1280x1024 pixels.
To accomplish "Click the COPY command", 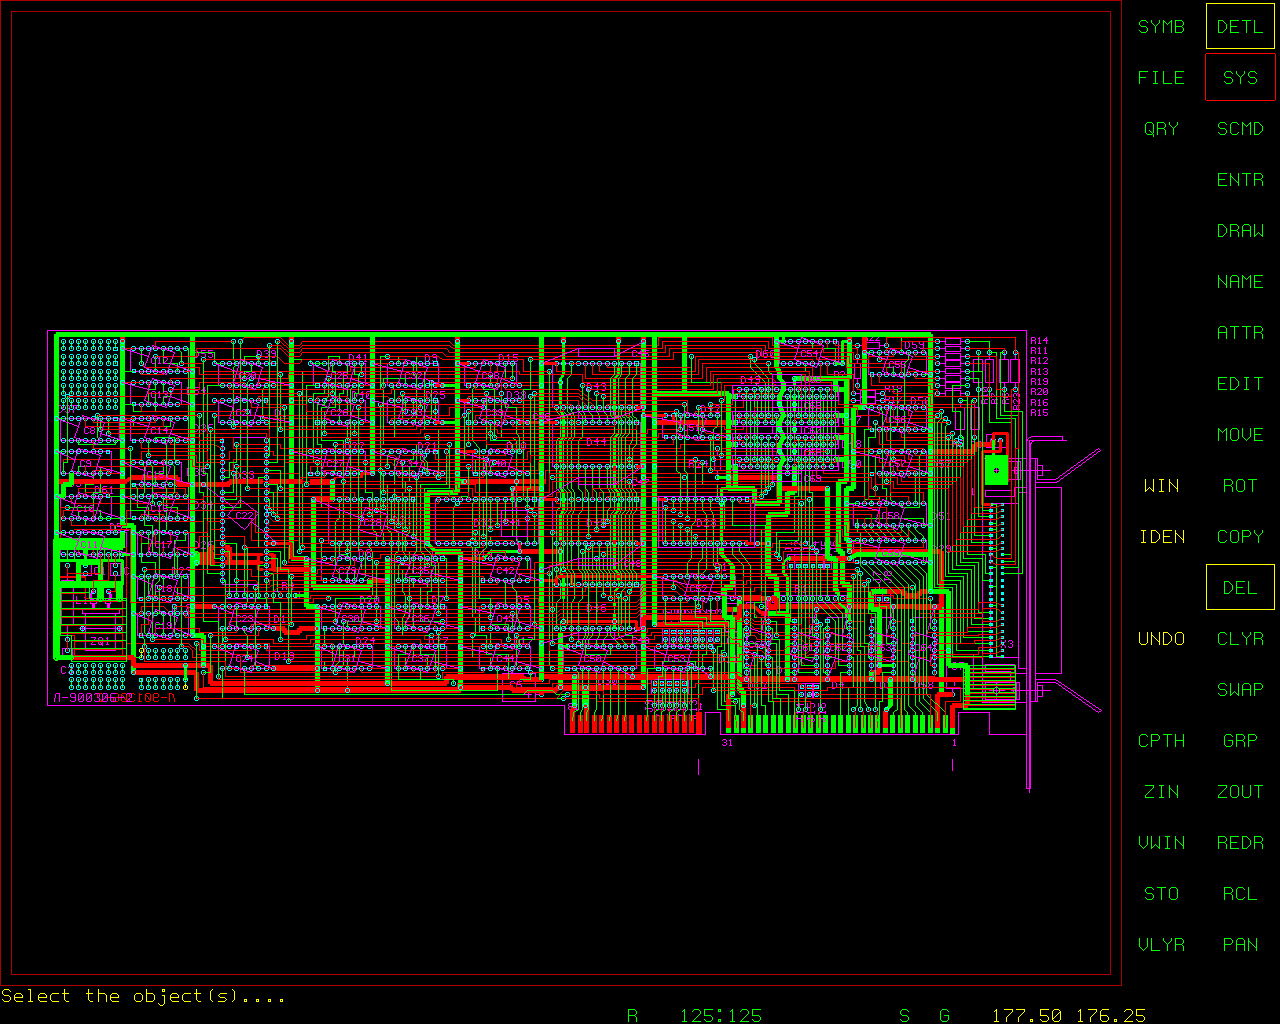I will [x=1240, y=537].
